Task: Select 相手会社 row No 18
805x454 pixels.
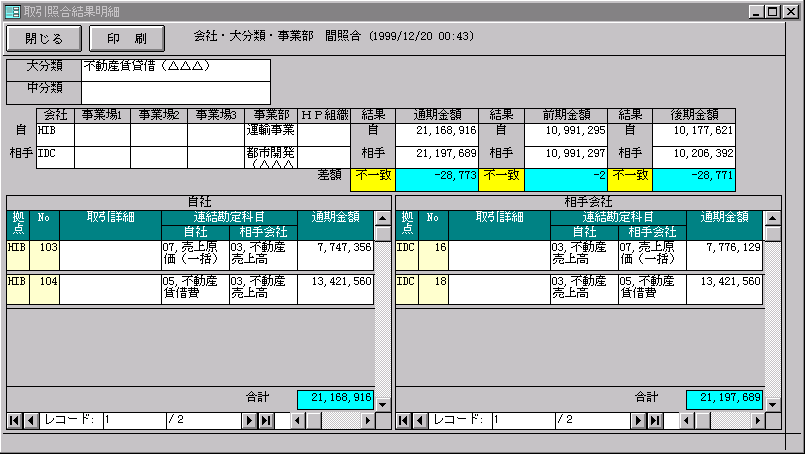Action: (433, 289)
